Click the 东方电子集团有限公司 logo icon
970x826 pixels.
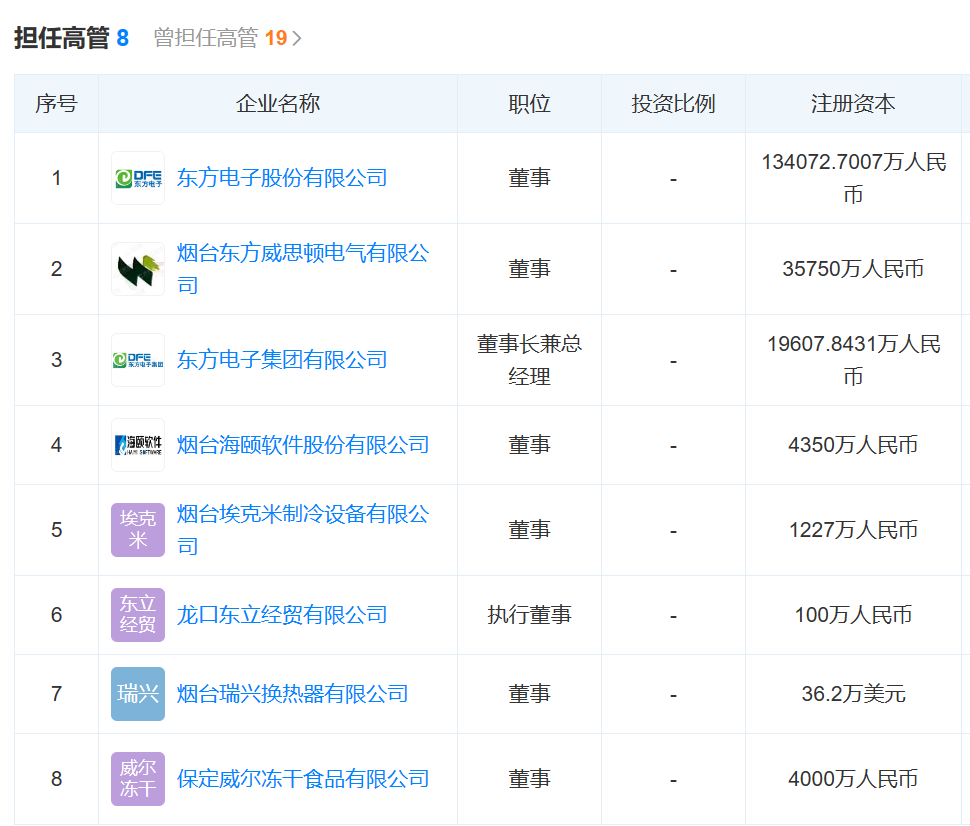point(138,360)
